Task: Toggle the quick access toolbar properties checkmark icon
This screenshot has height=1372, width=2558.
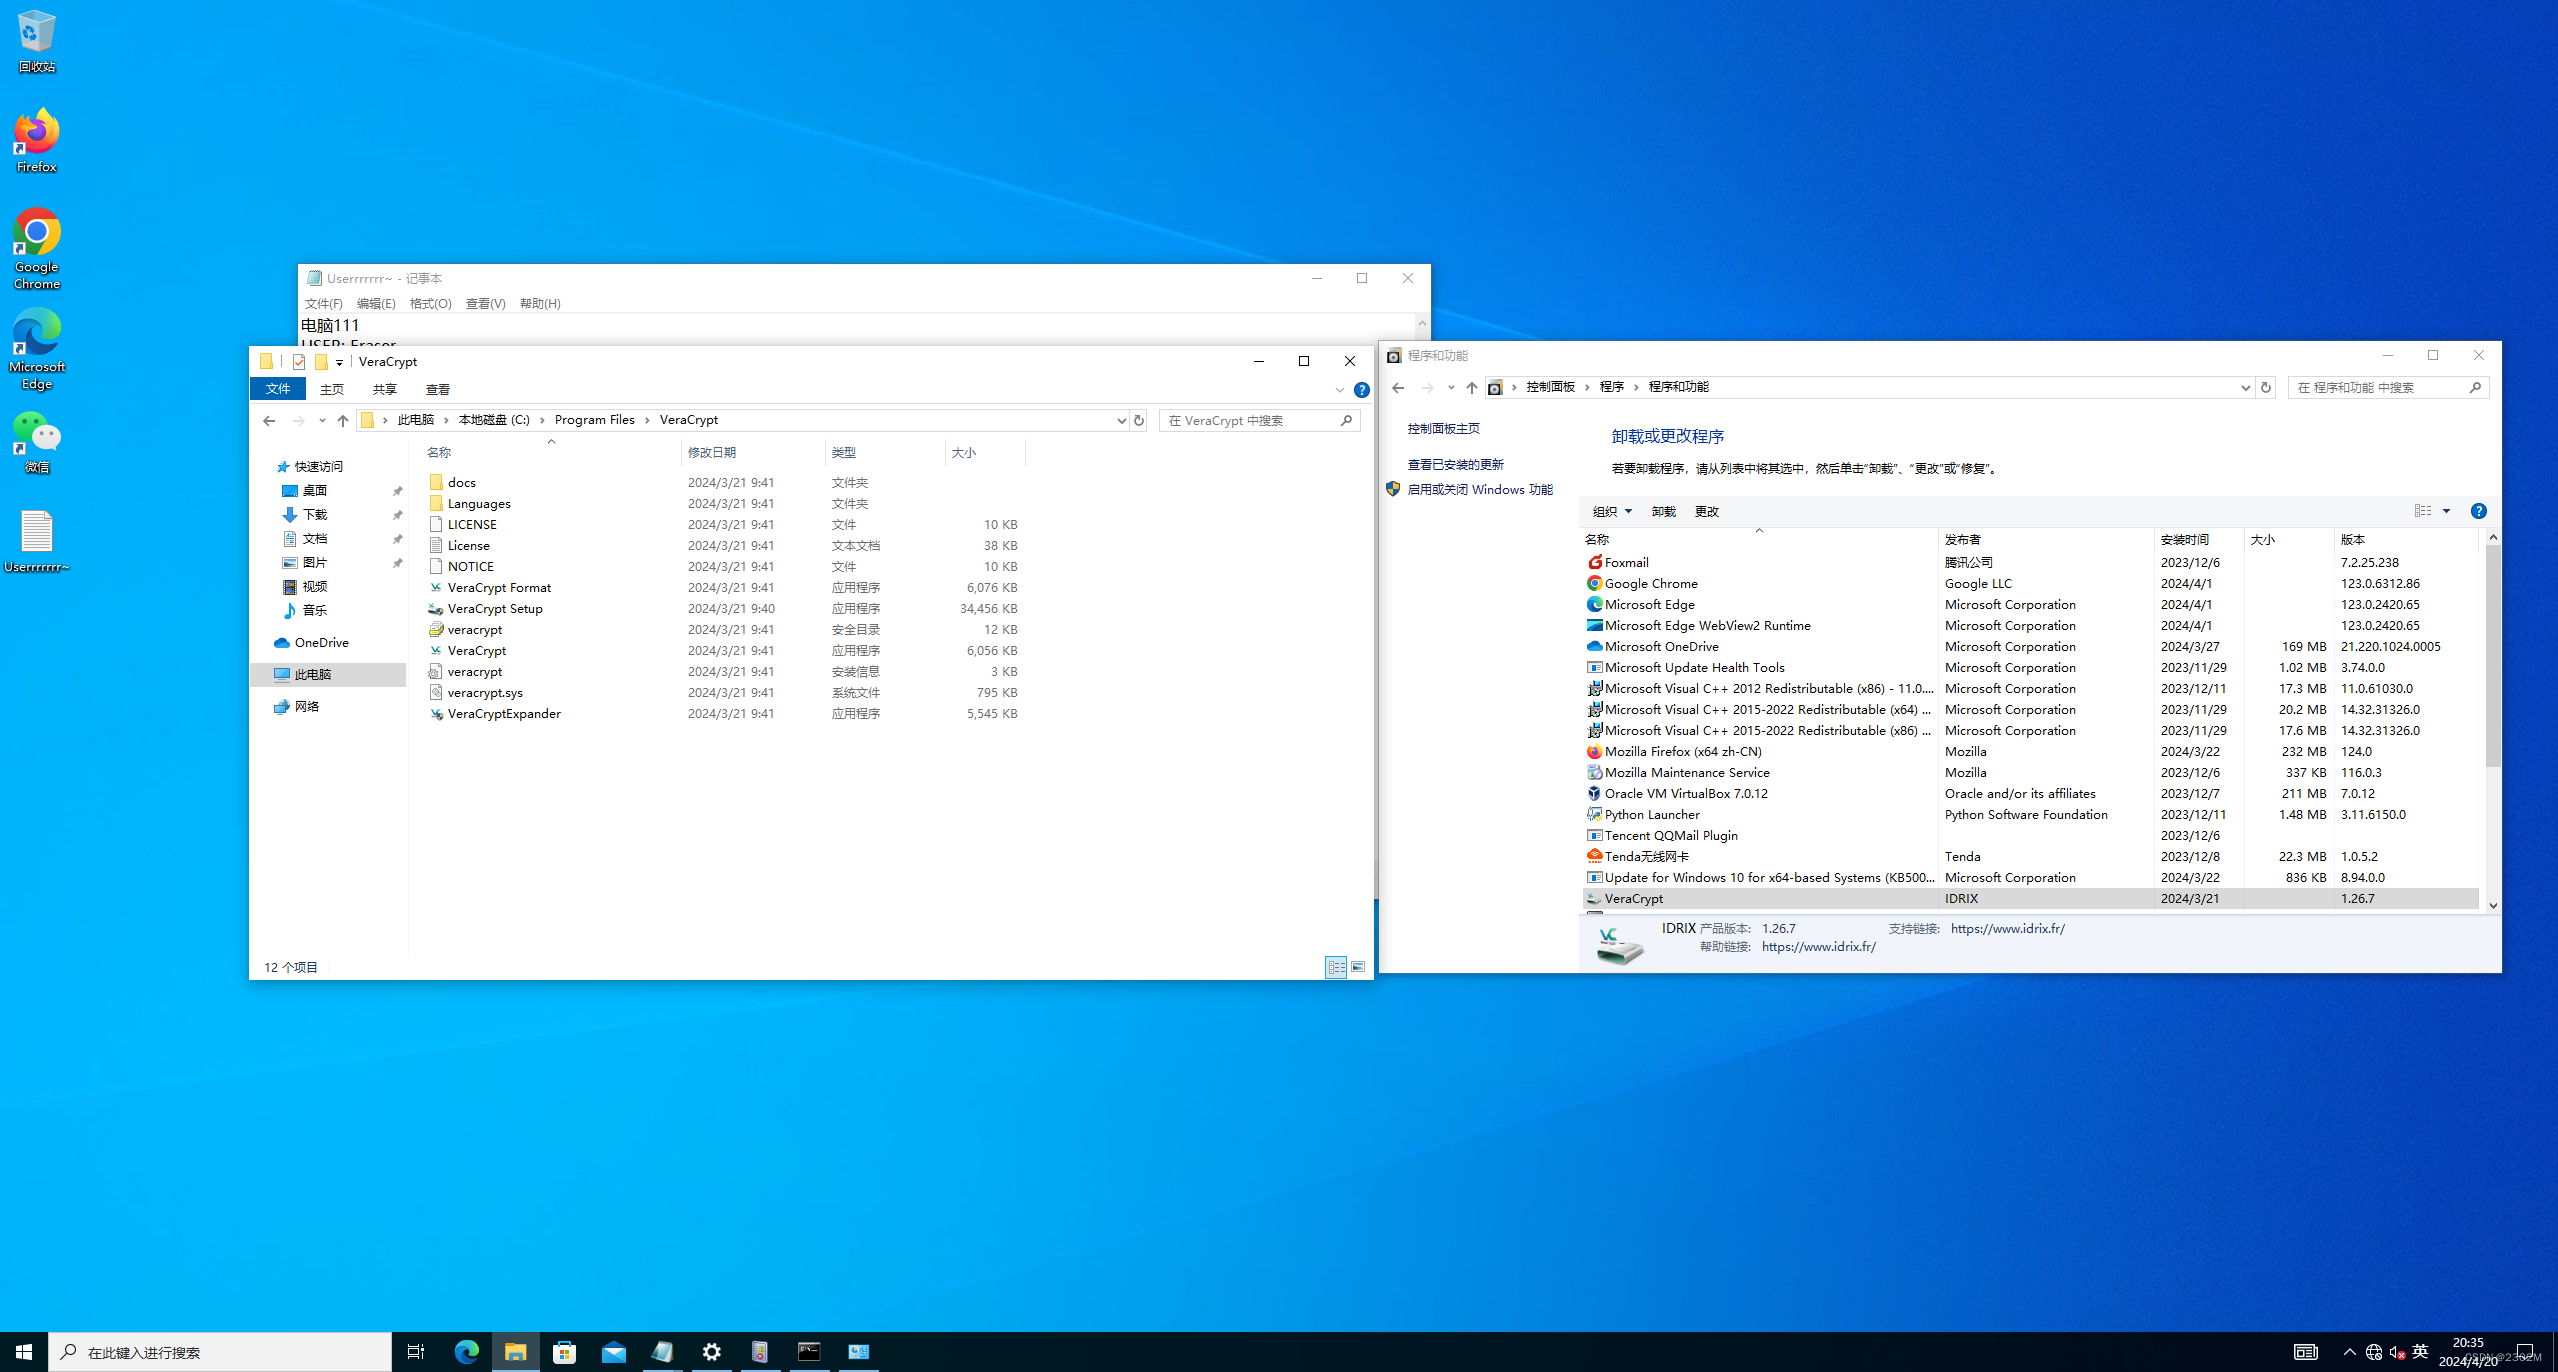Action: [299, 361]
